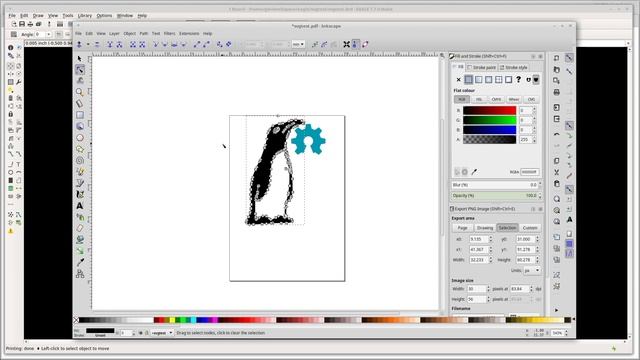Select the Ellipse tool
The height and width of the screenshot is (360, 640).
click(80, 138)
